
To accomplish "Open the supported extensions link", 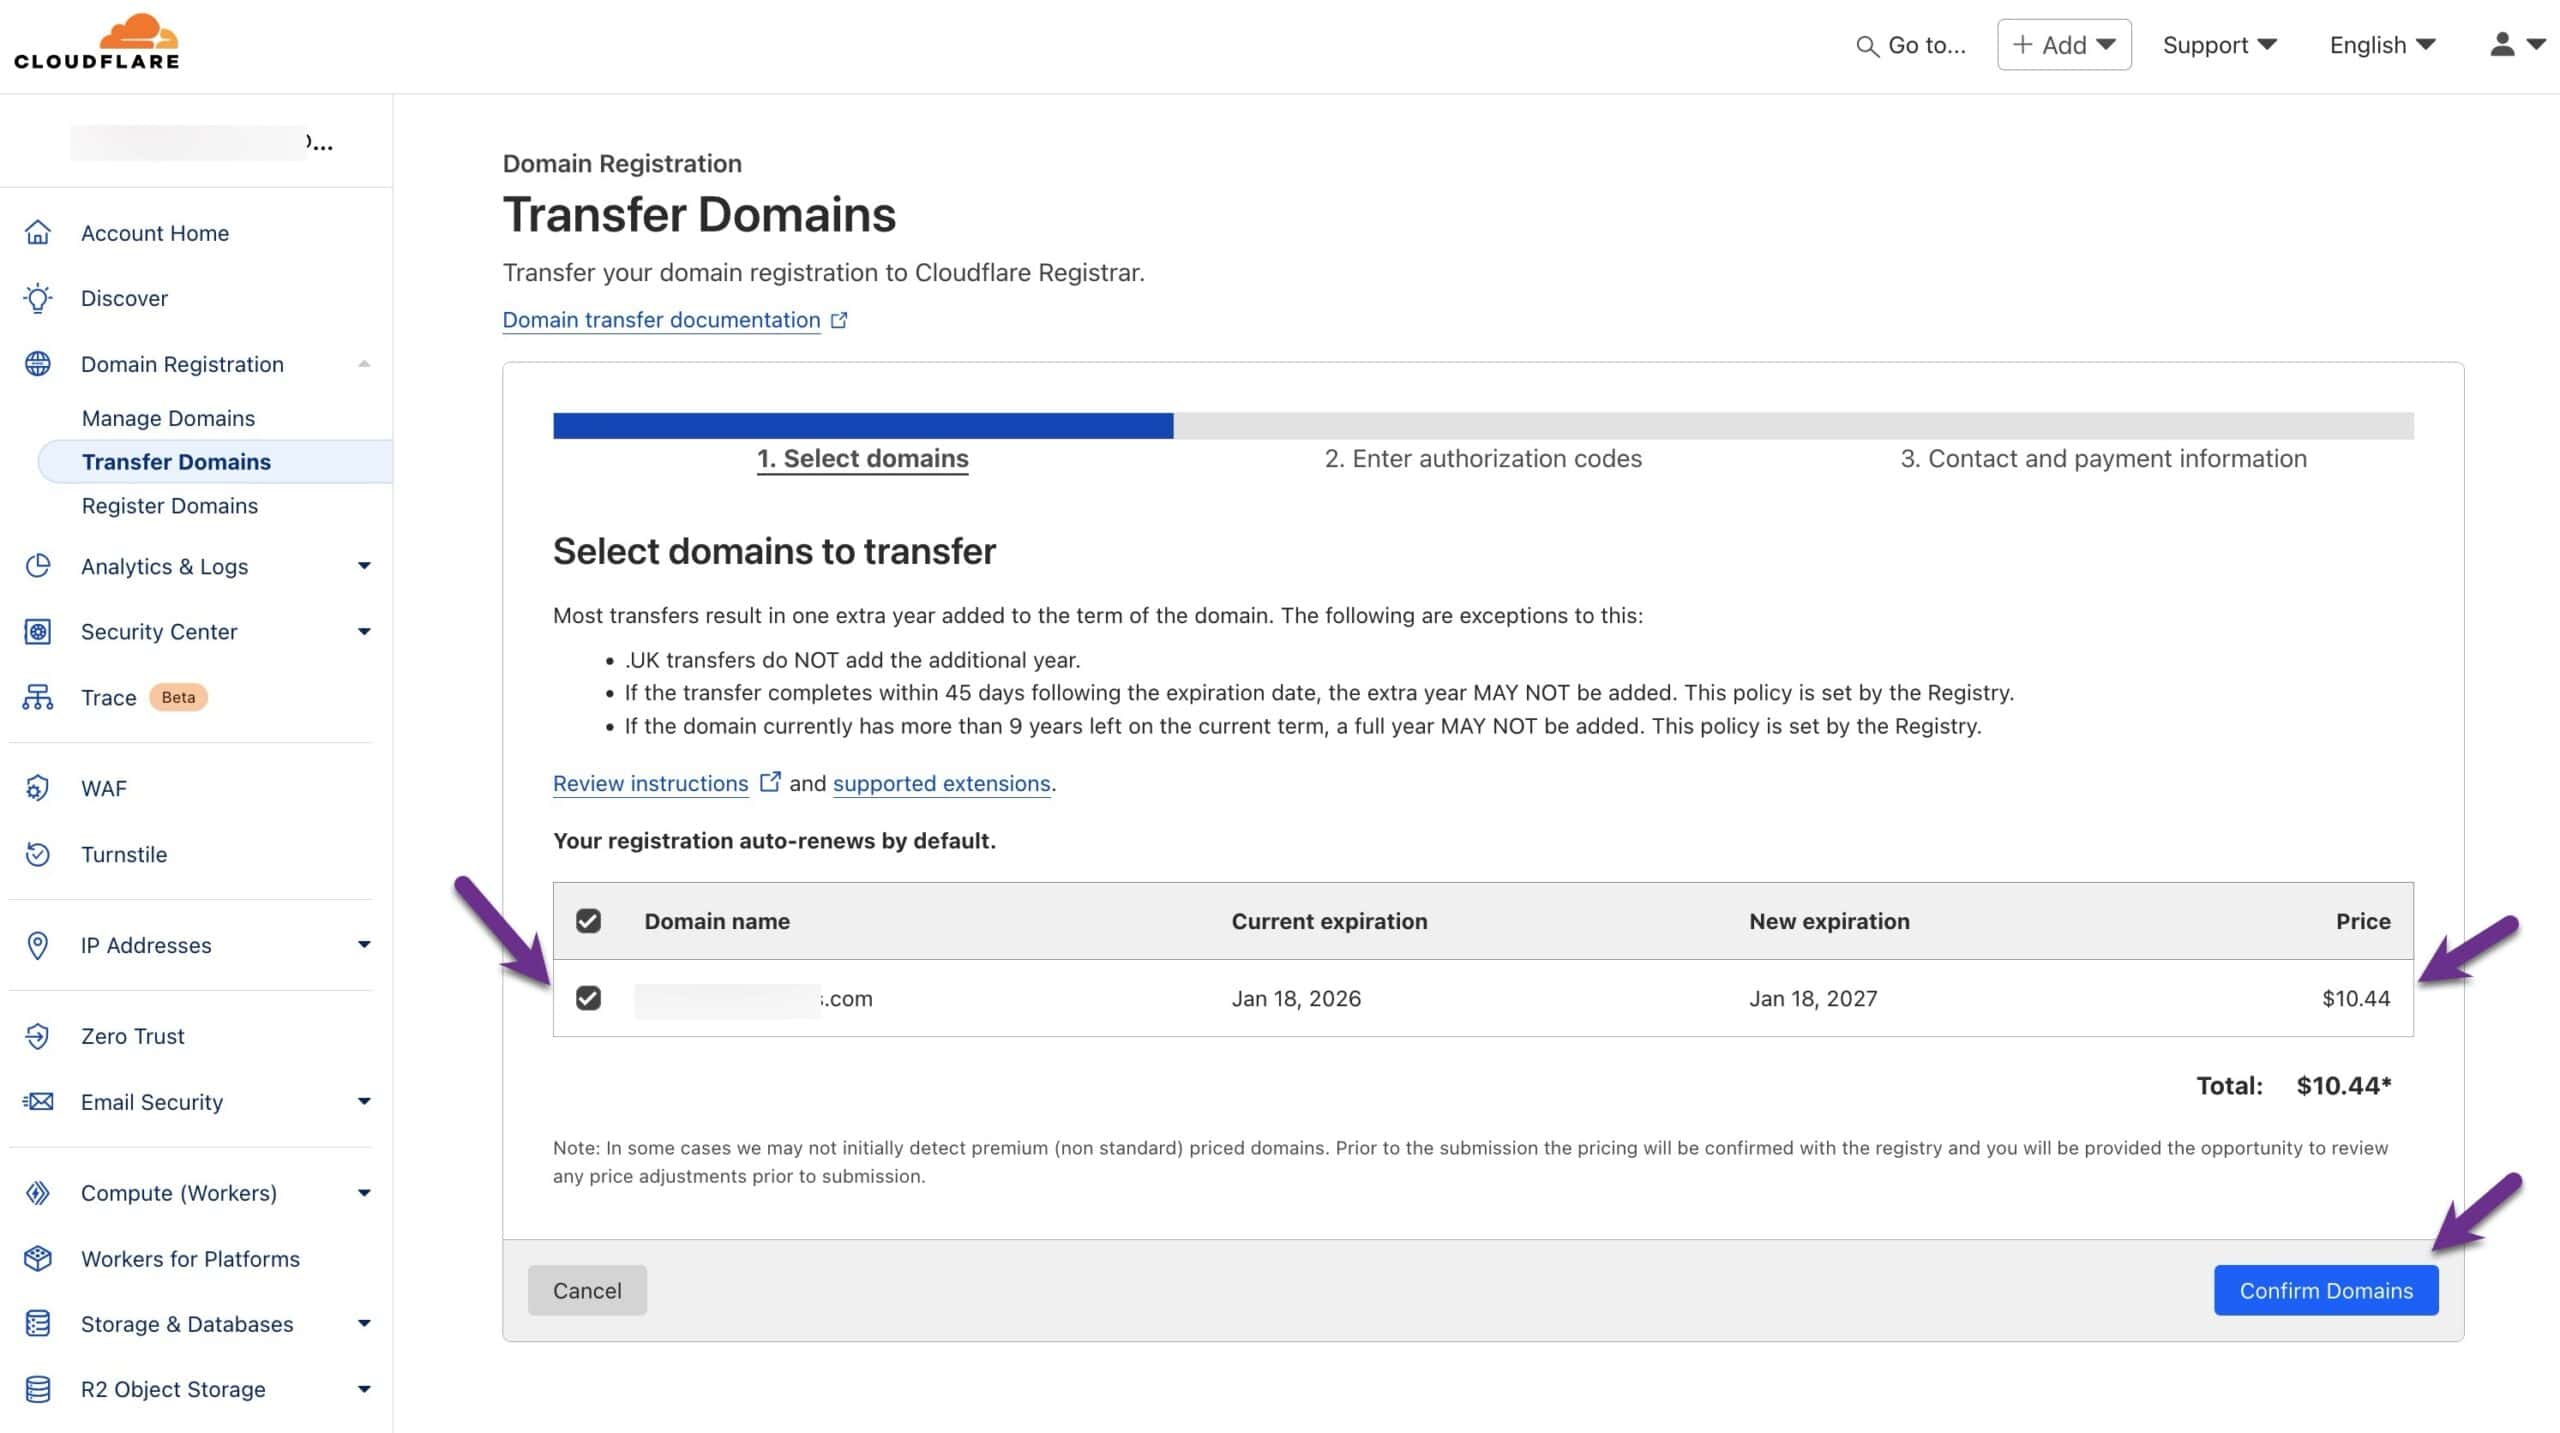I will click(941, 783).
